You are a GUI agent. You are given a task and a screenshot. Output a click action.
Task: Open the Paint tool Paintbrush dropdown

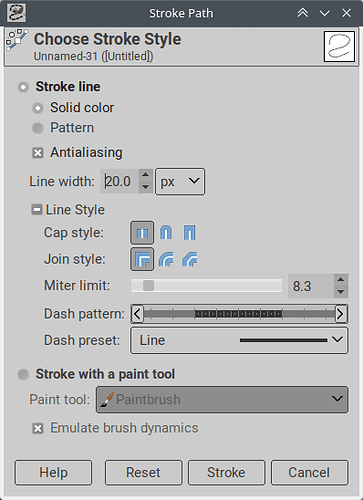tap(222, 399)
